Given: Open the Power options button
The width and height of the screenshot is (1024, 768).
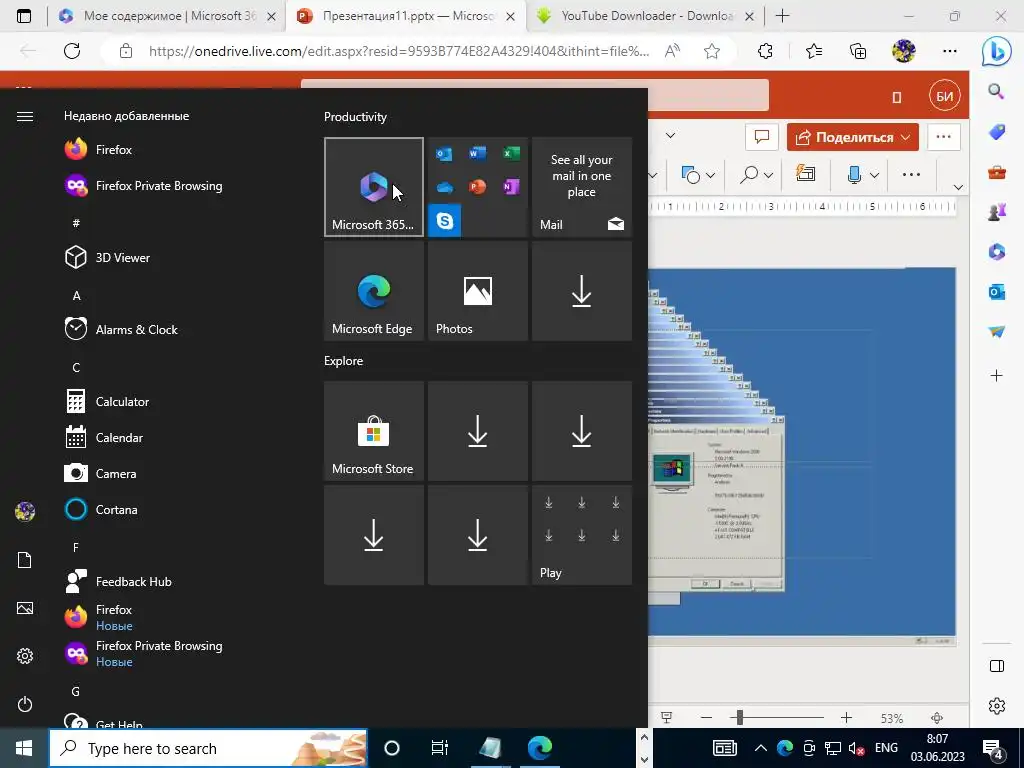Looking at the screenshot, I should coord(25,704).
